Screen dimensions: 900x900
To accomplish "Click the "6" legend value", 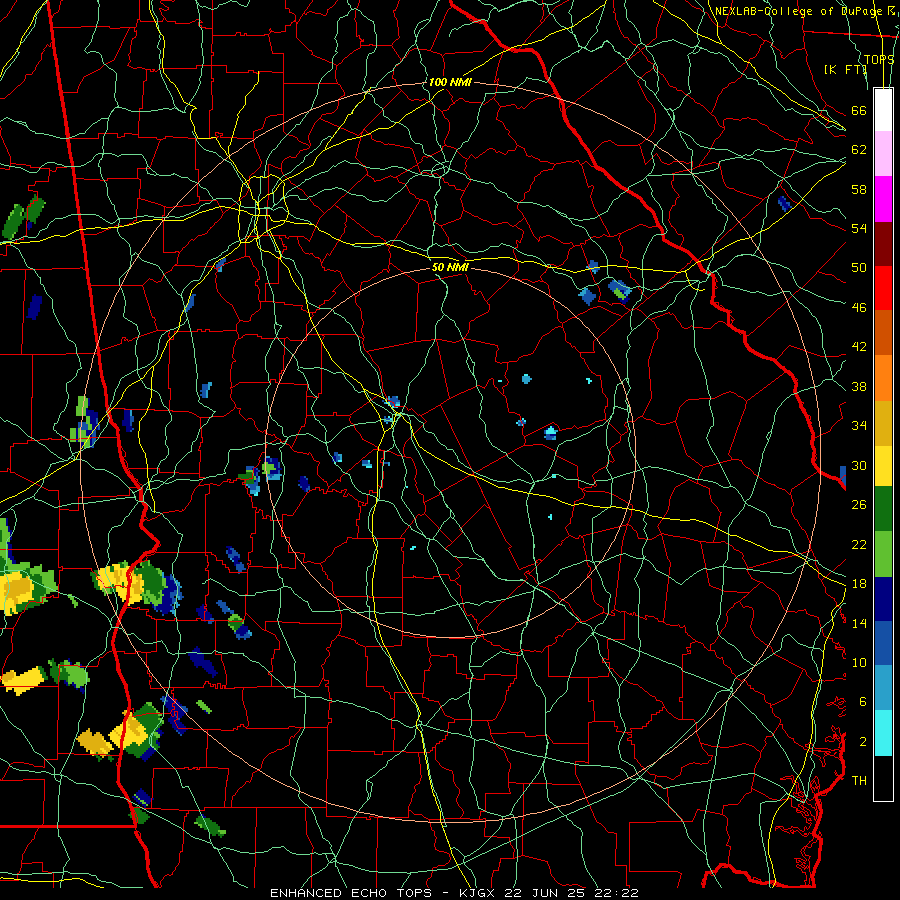I will pyautogui.click(x=863, y=702).
